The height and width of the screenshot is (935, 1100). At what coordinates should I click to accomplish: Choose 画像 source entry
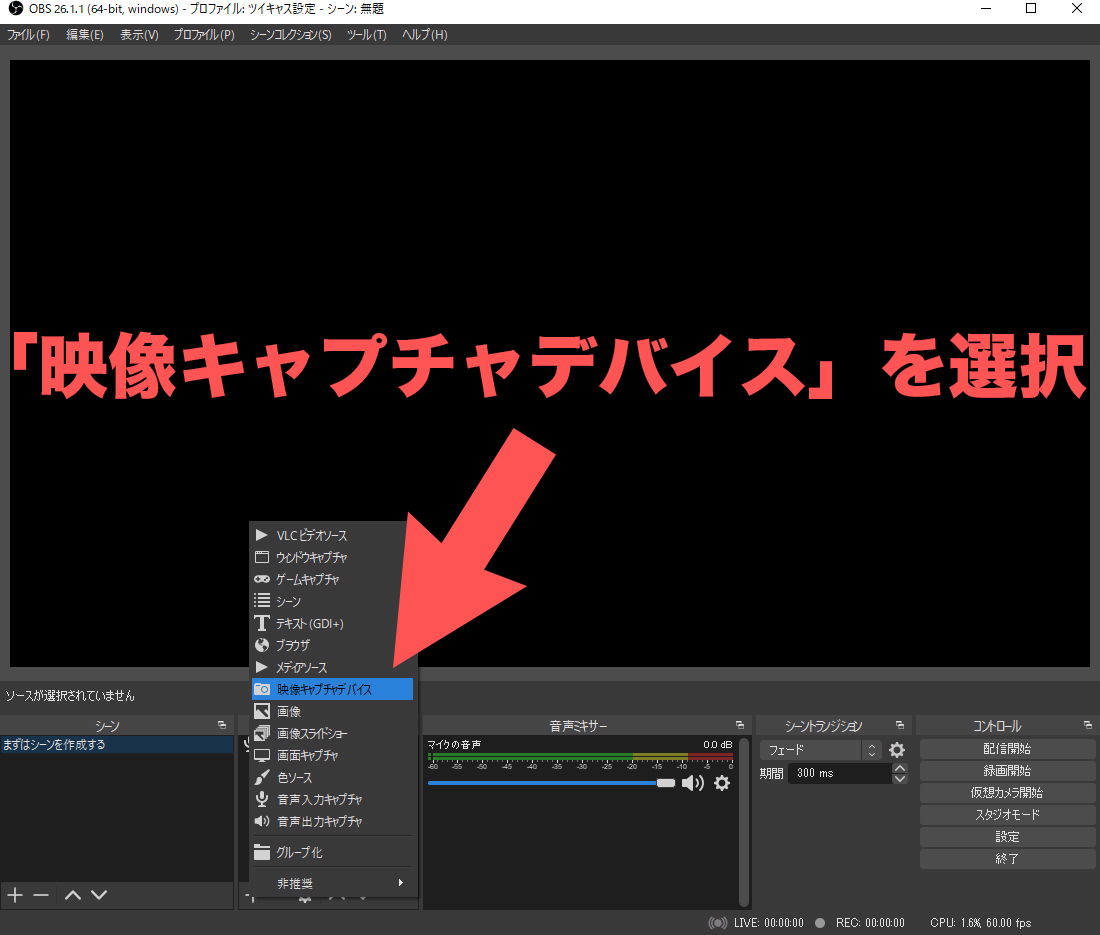coord(332,711)
